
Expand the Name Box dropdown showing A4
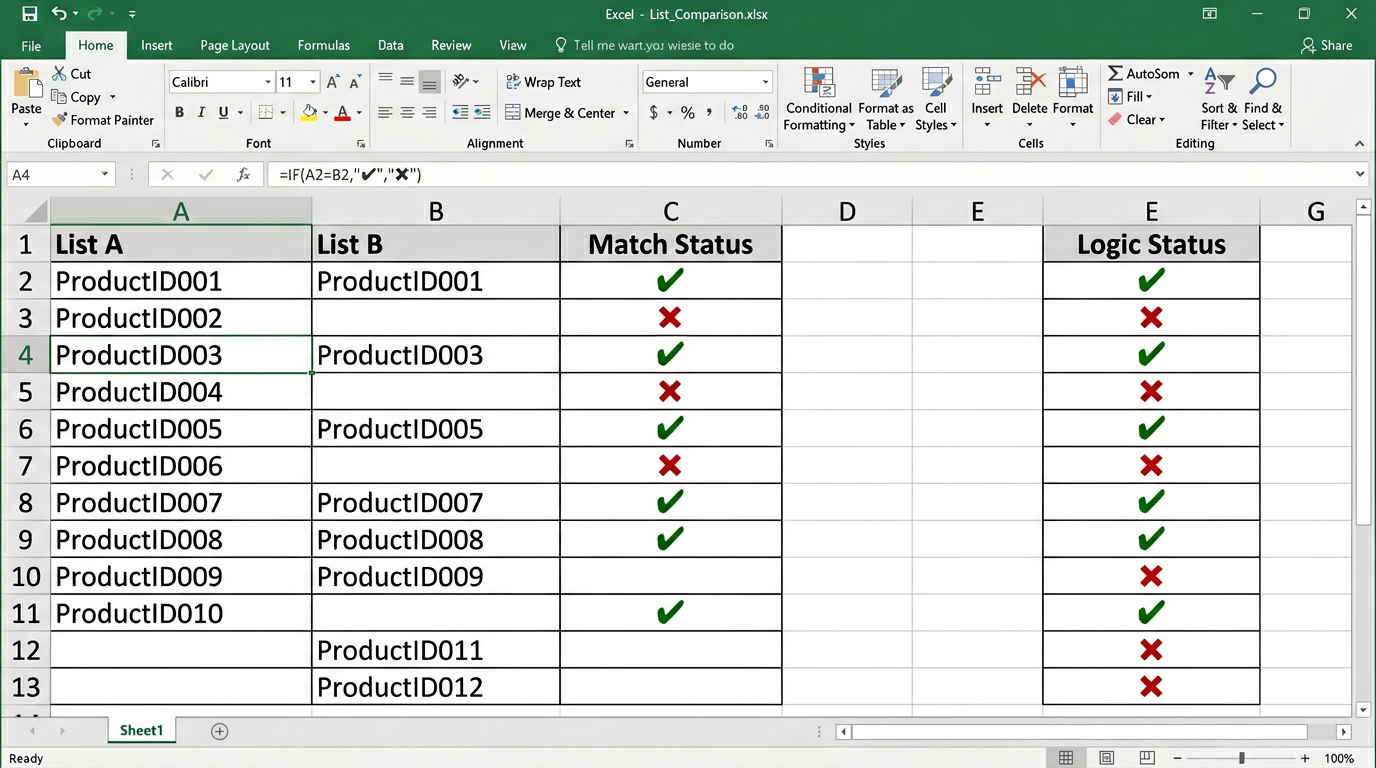click(104, 175)
